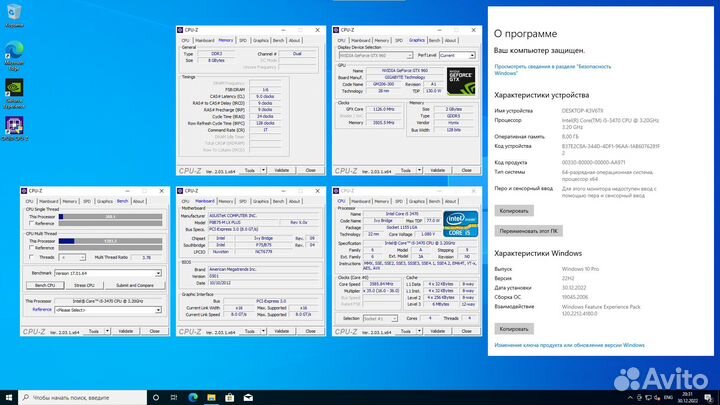
Task: Open the Recycle Bin desktop icon
Action: click(x=14, y=15)
